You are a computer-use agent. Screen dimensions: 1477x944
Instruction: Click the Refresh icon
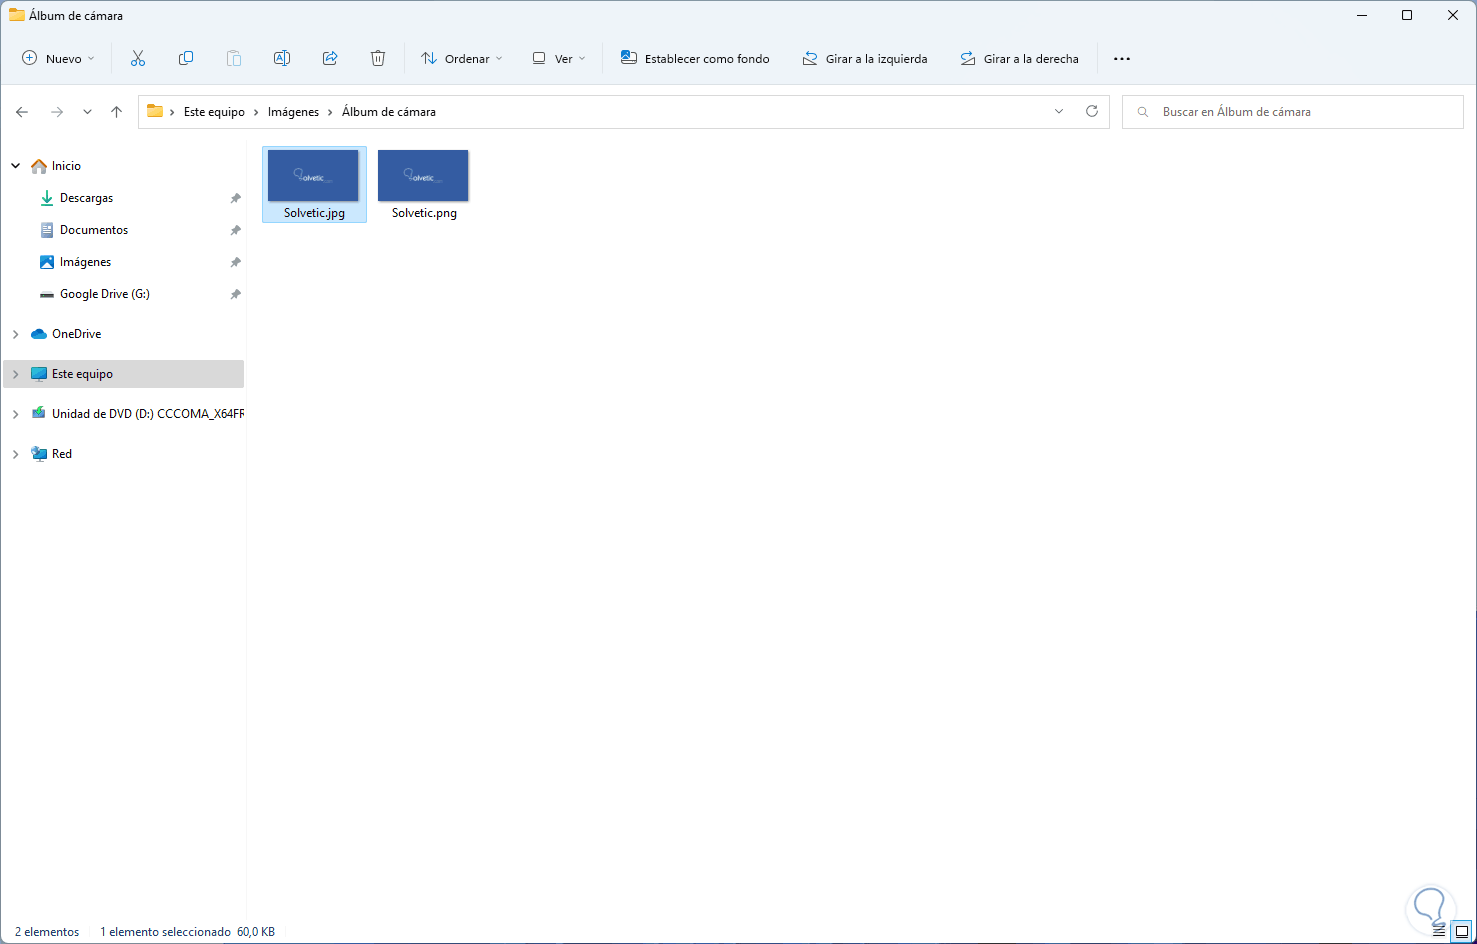tap(1092, 112)
